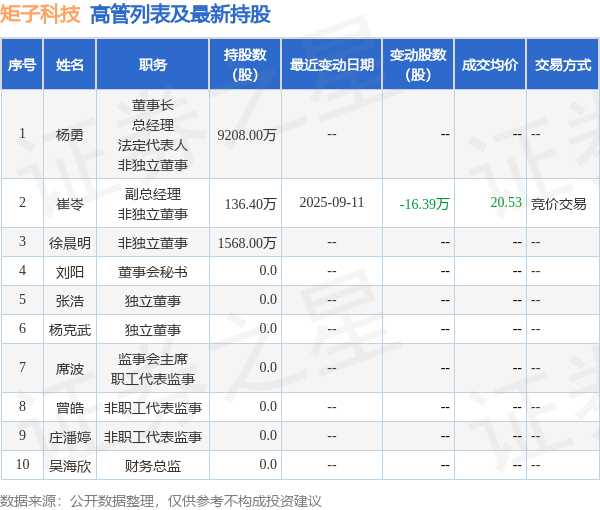Select the 最近变动日期 column header
The image size is (600, 510).
point(332,65)
